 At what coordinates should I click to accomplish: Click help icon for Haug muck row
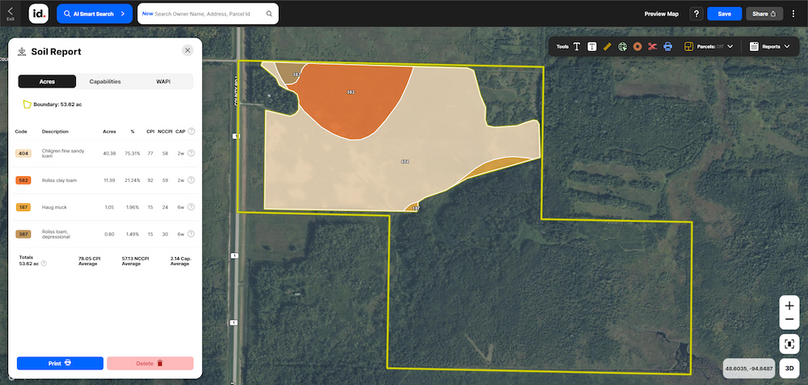191,207
